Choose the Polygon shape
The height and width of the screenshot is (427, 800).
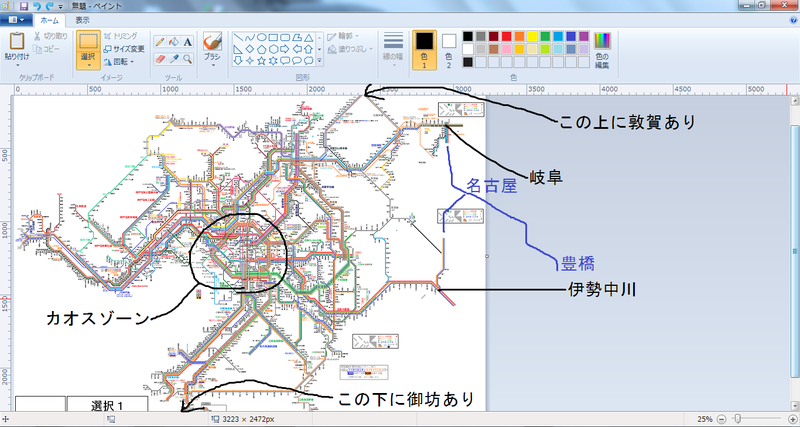click(297, 38)
